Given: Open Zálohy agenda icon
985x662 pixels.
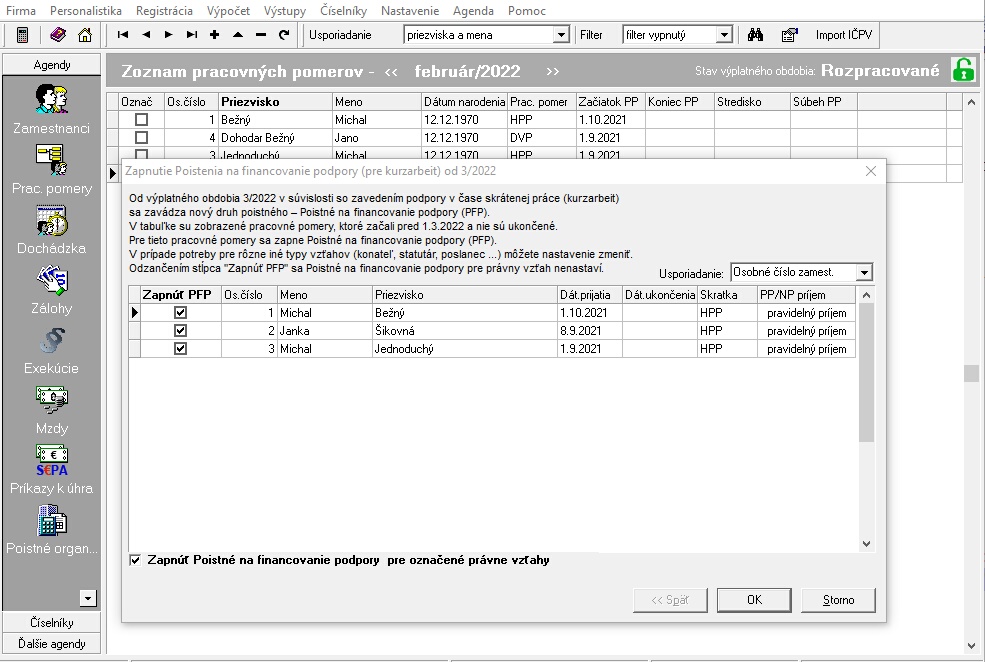Looking at the screenshot, I should [x=52, y=280].
